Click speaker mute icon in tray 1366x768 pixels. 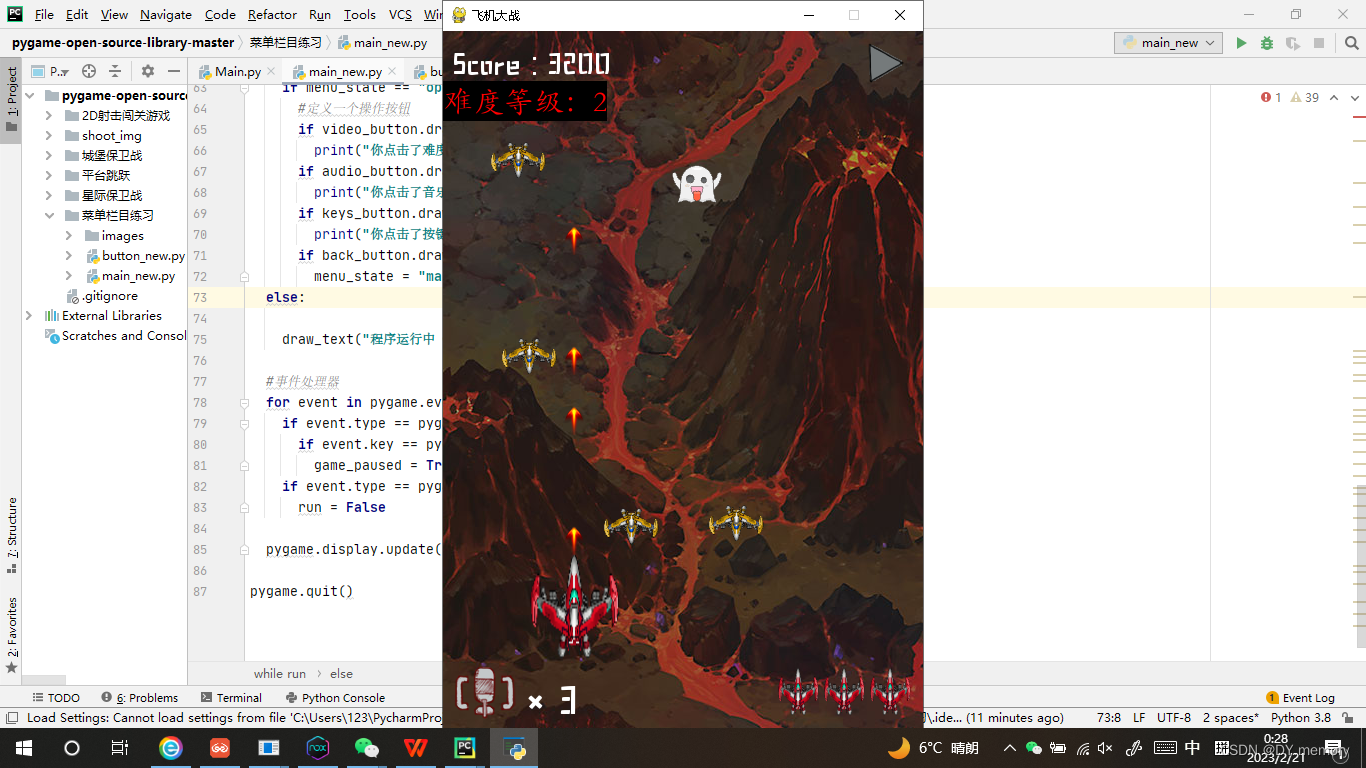(x=1106, y=748)
